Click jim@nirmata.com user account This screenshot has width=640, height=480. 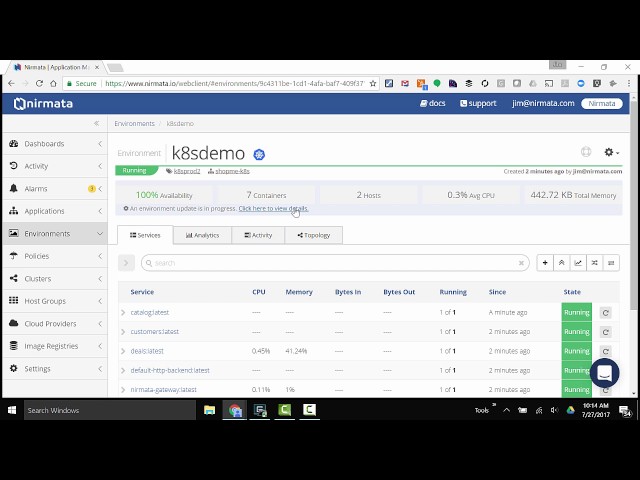pyautogui.click(x=543, y=103)
